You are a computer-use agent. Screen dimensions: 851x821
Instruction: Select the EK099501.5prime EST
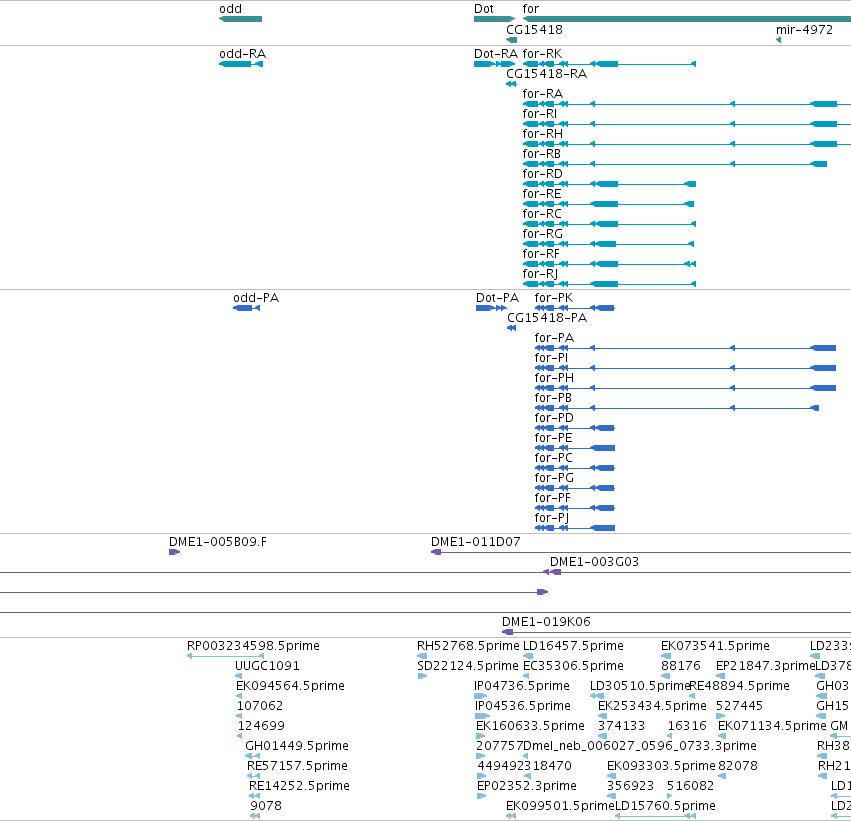511,816
